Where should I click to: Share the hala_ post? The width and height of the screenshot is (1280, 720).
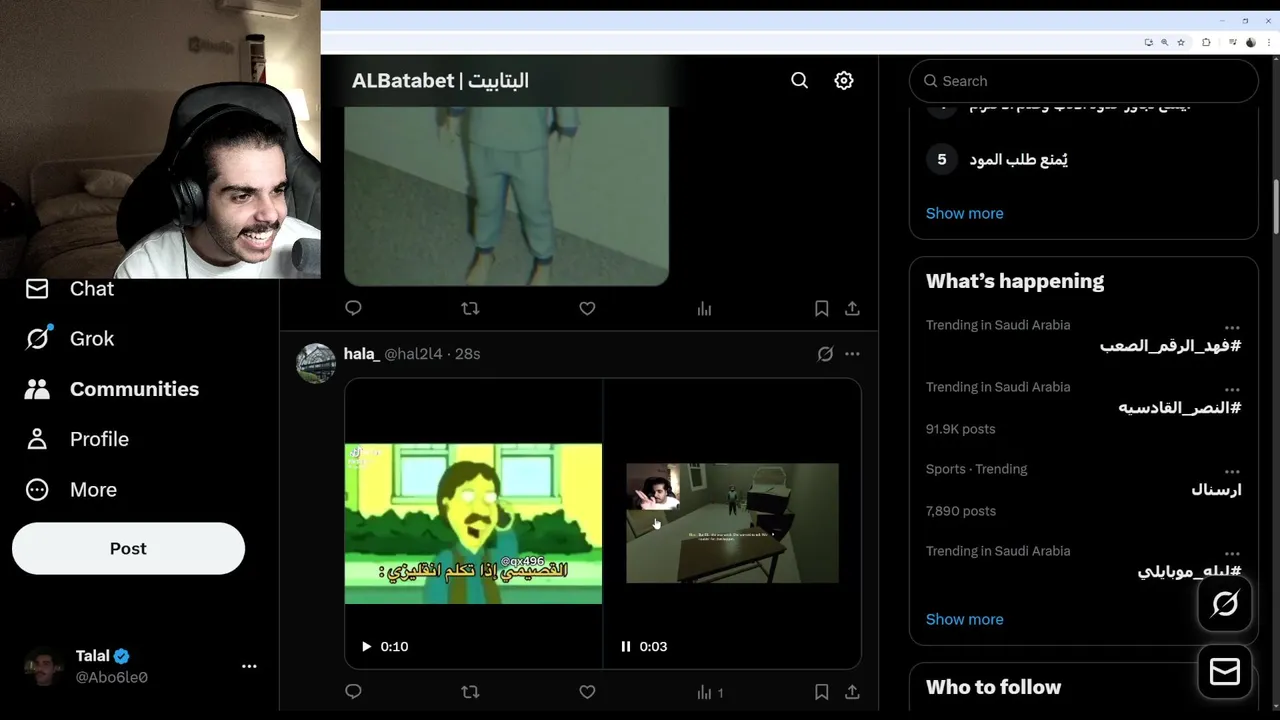[852, 692]
